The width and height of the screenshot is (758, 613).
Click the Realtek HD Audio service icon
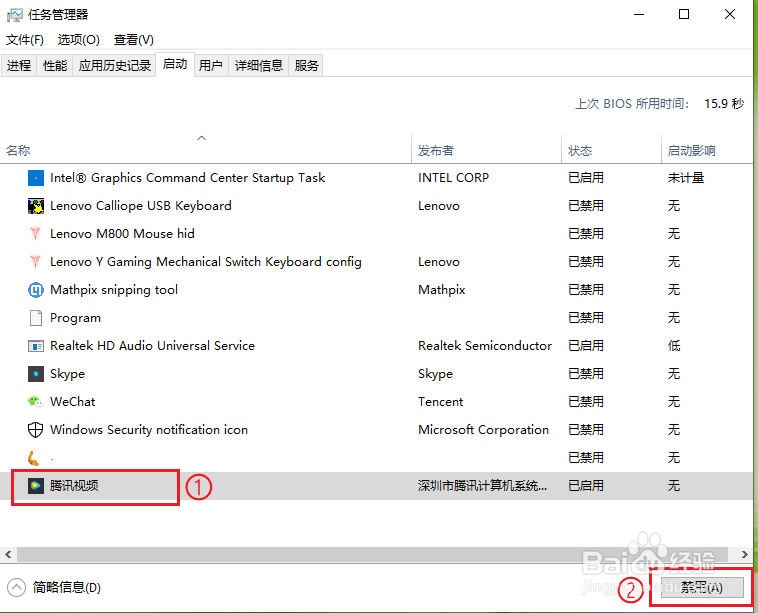tap(36, 346)
